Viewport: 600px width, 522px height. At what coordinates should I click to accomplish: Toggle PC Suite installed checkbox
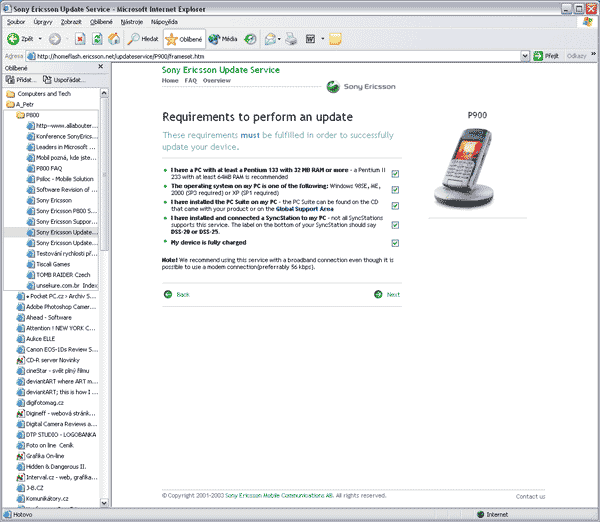[395, 206]
